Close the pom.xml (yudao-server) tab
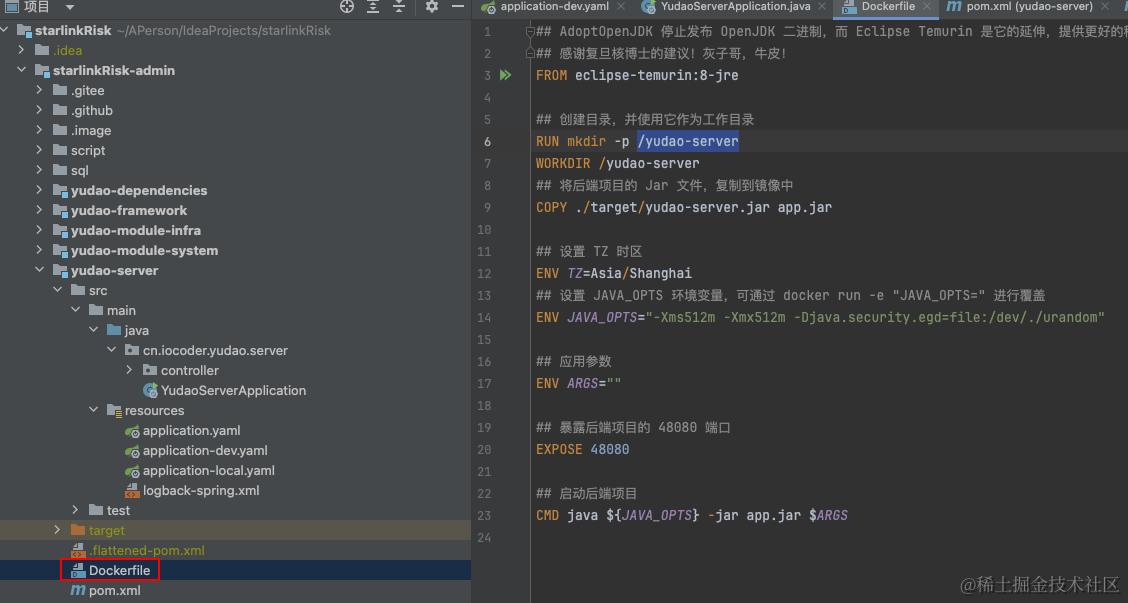Image resolution: width=1128 pixels, height=603 pixels. pos(1104,6)
